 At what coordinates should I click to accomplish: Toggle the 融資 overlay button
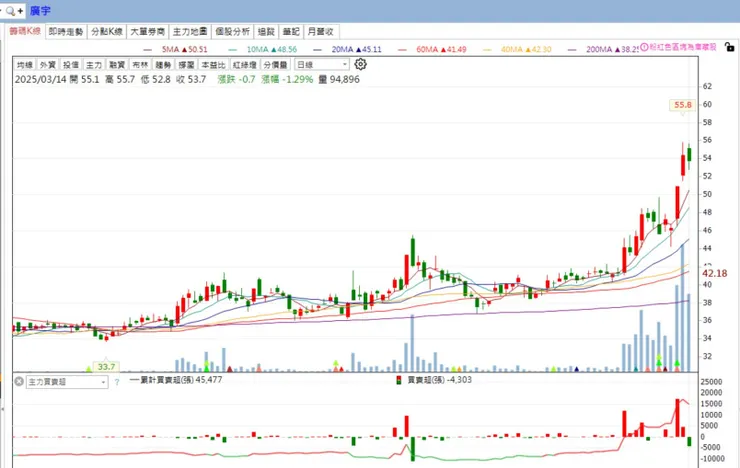[117, 65]
